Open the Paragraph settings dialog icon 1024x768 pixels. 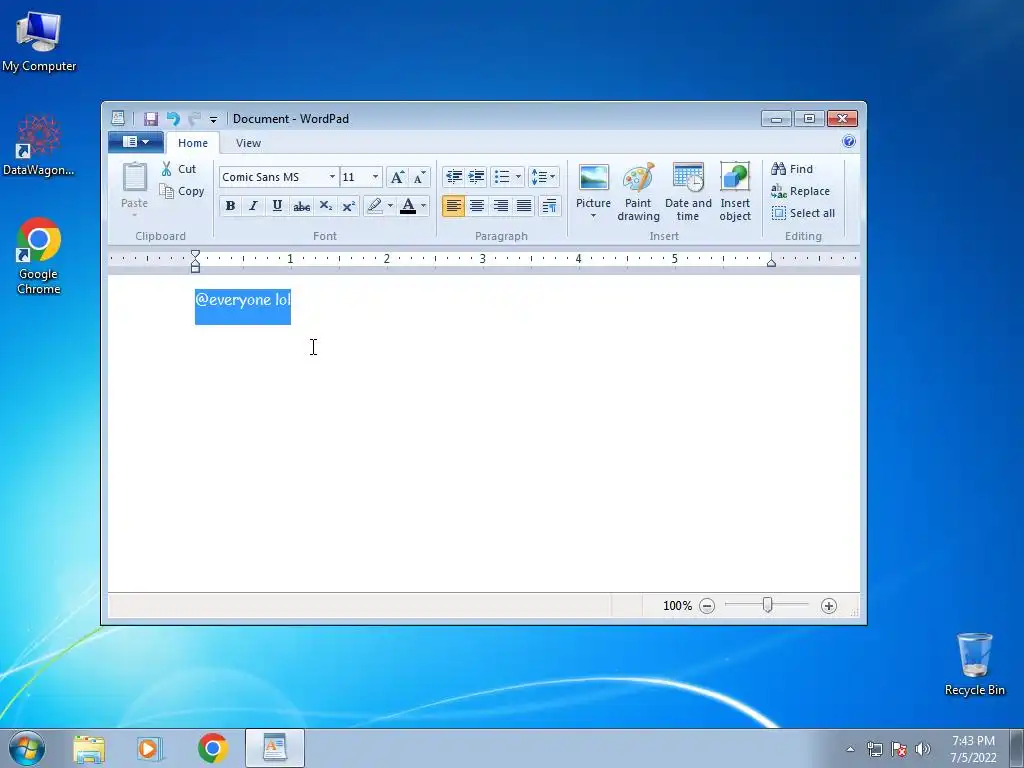point(549,206)
